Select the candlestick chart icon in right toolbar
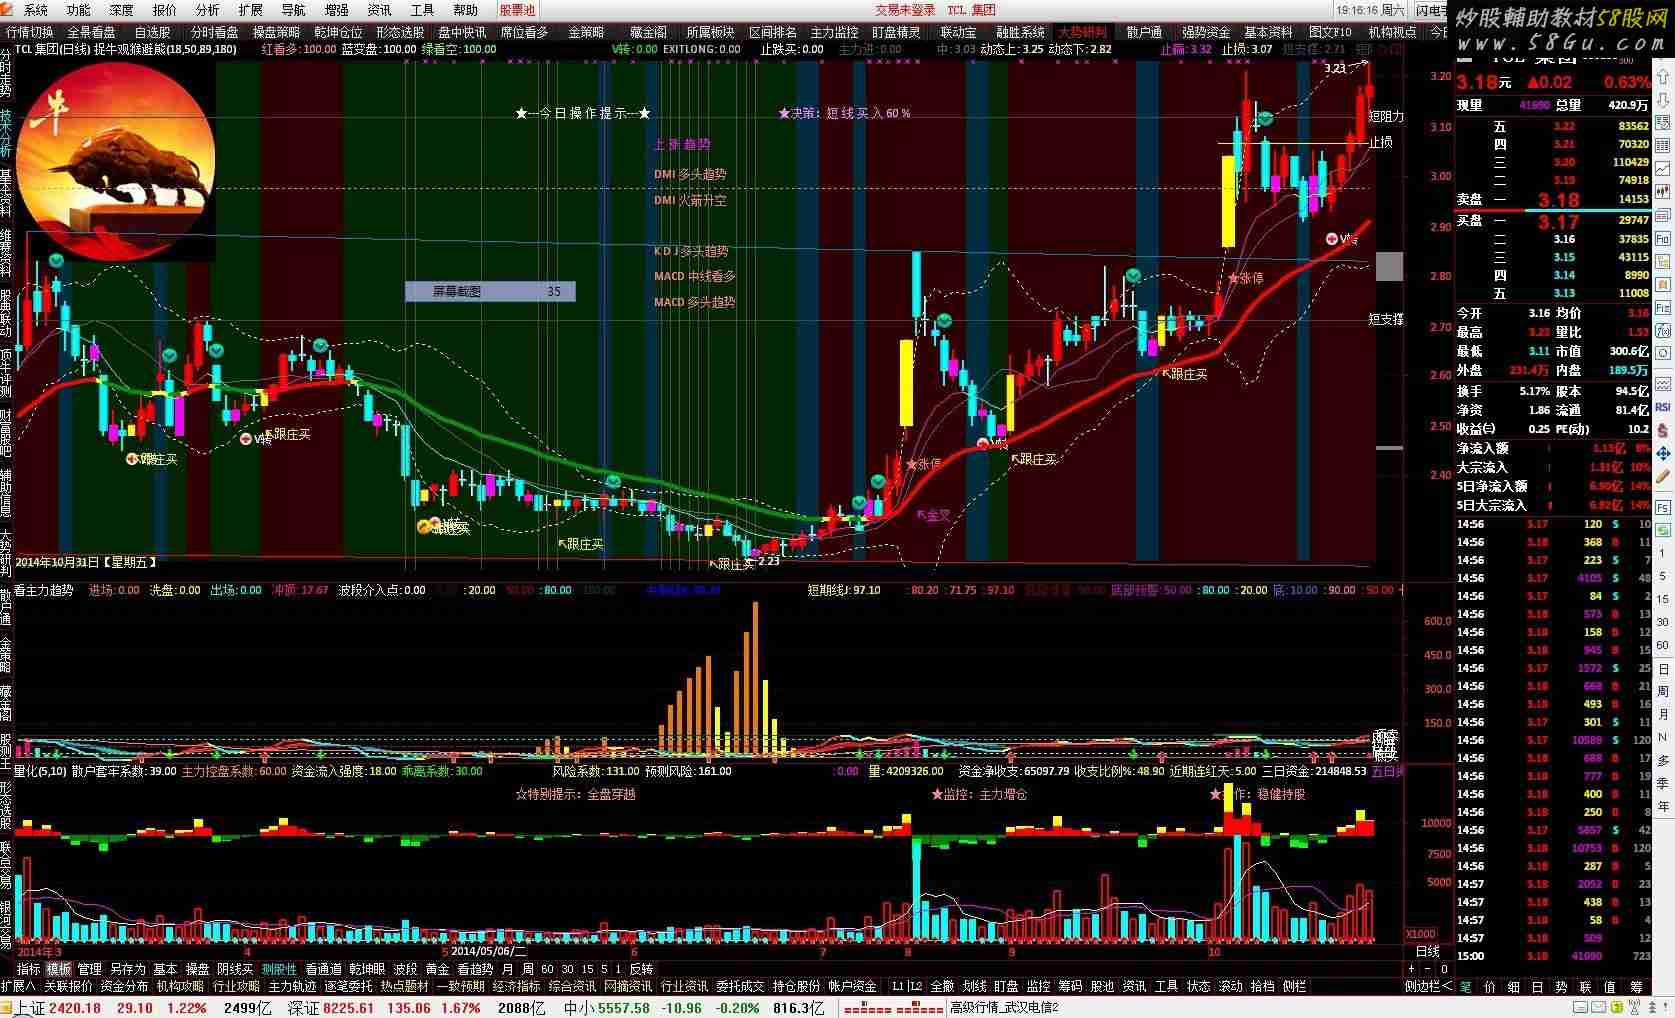The height and width of the screenshot is (1018, 1675). (x=1663, y=192)
